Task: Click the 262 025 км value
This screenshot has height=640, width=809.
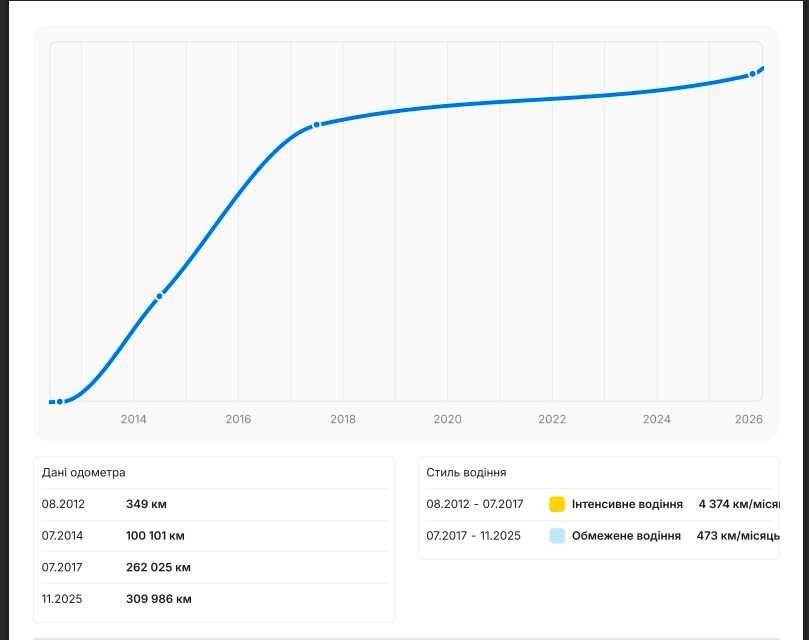Action: tap(158, 567)
